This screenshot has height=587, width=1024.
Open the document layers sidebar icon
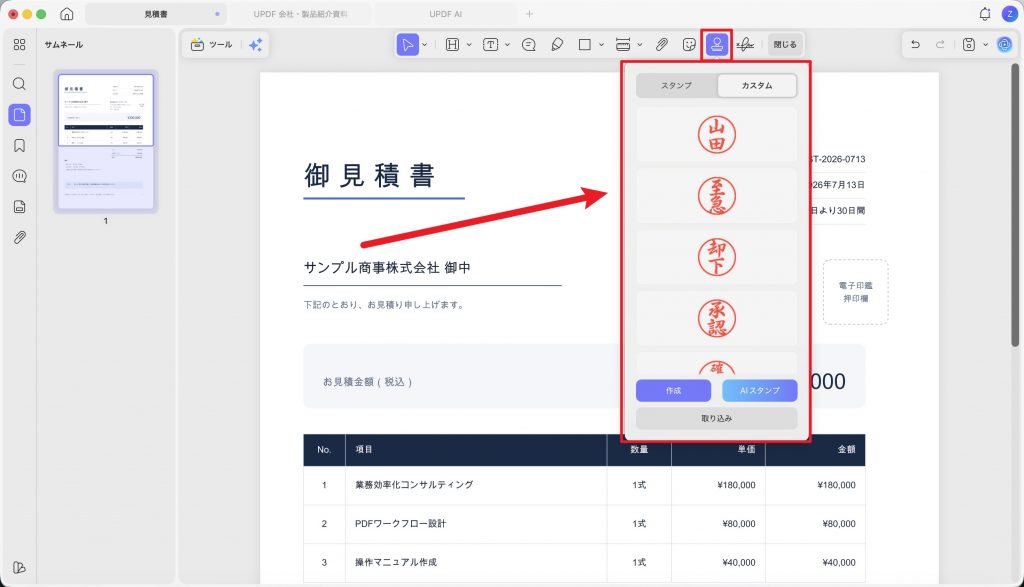click(x=20, y=207)
